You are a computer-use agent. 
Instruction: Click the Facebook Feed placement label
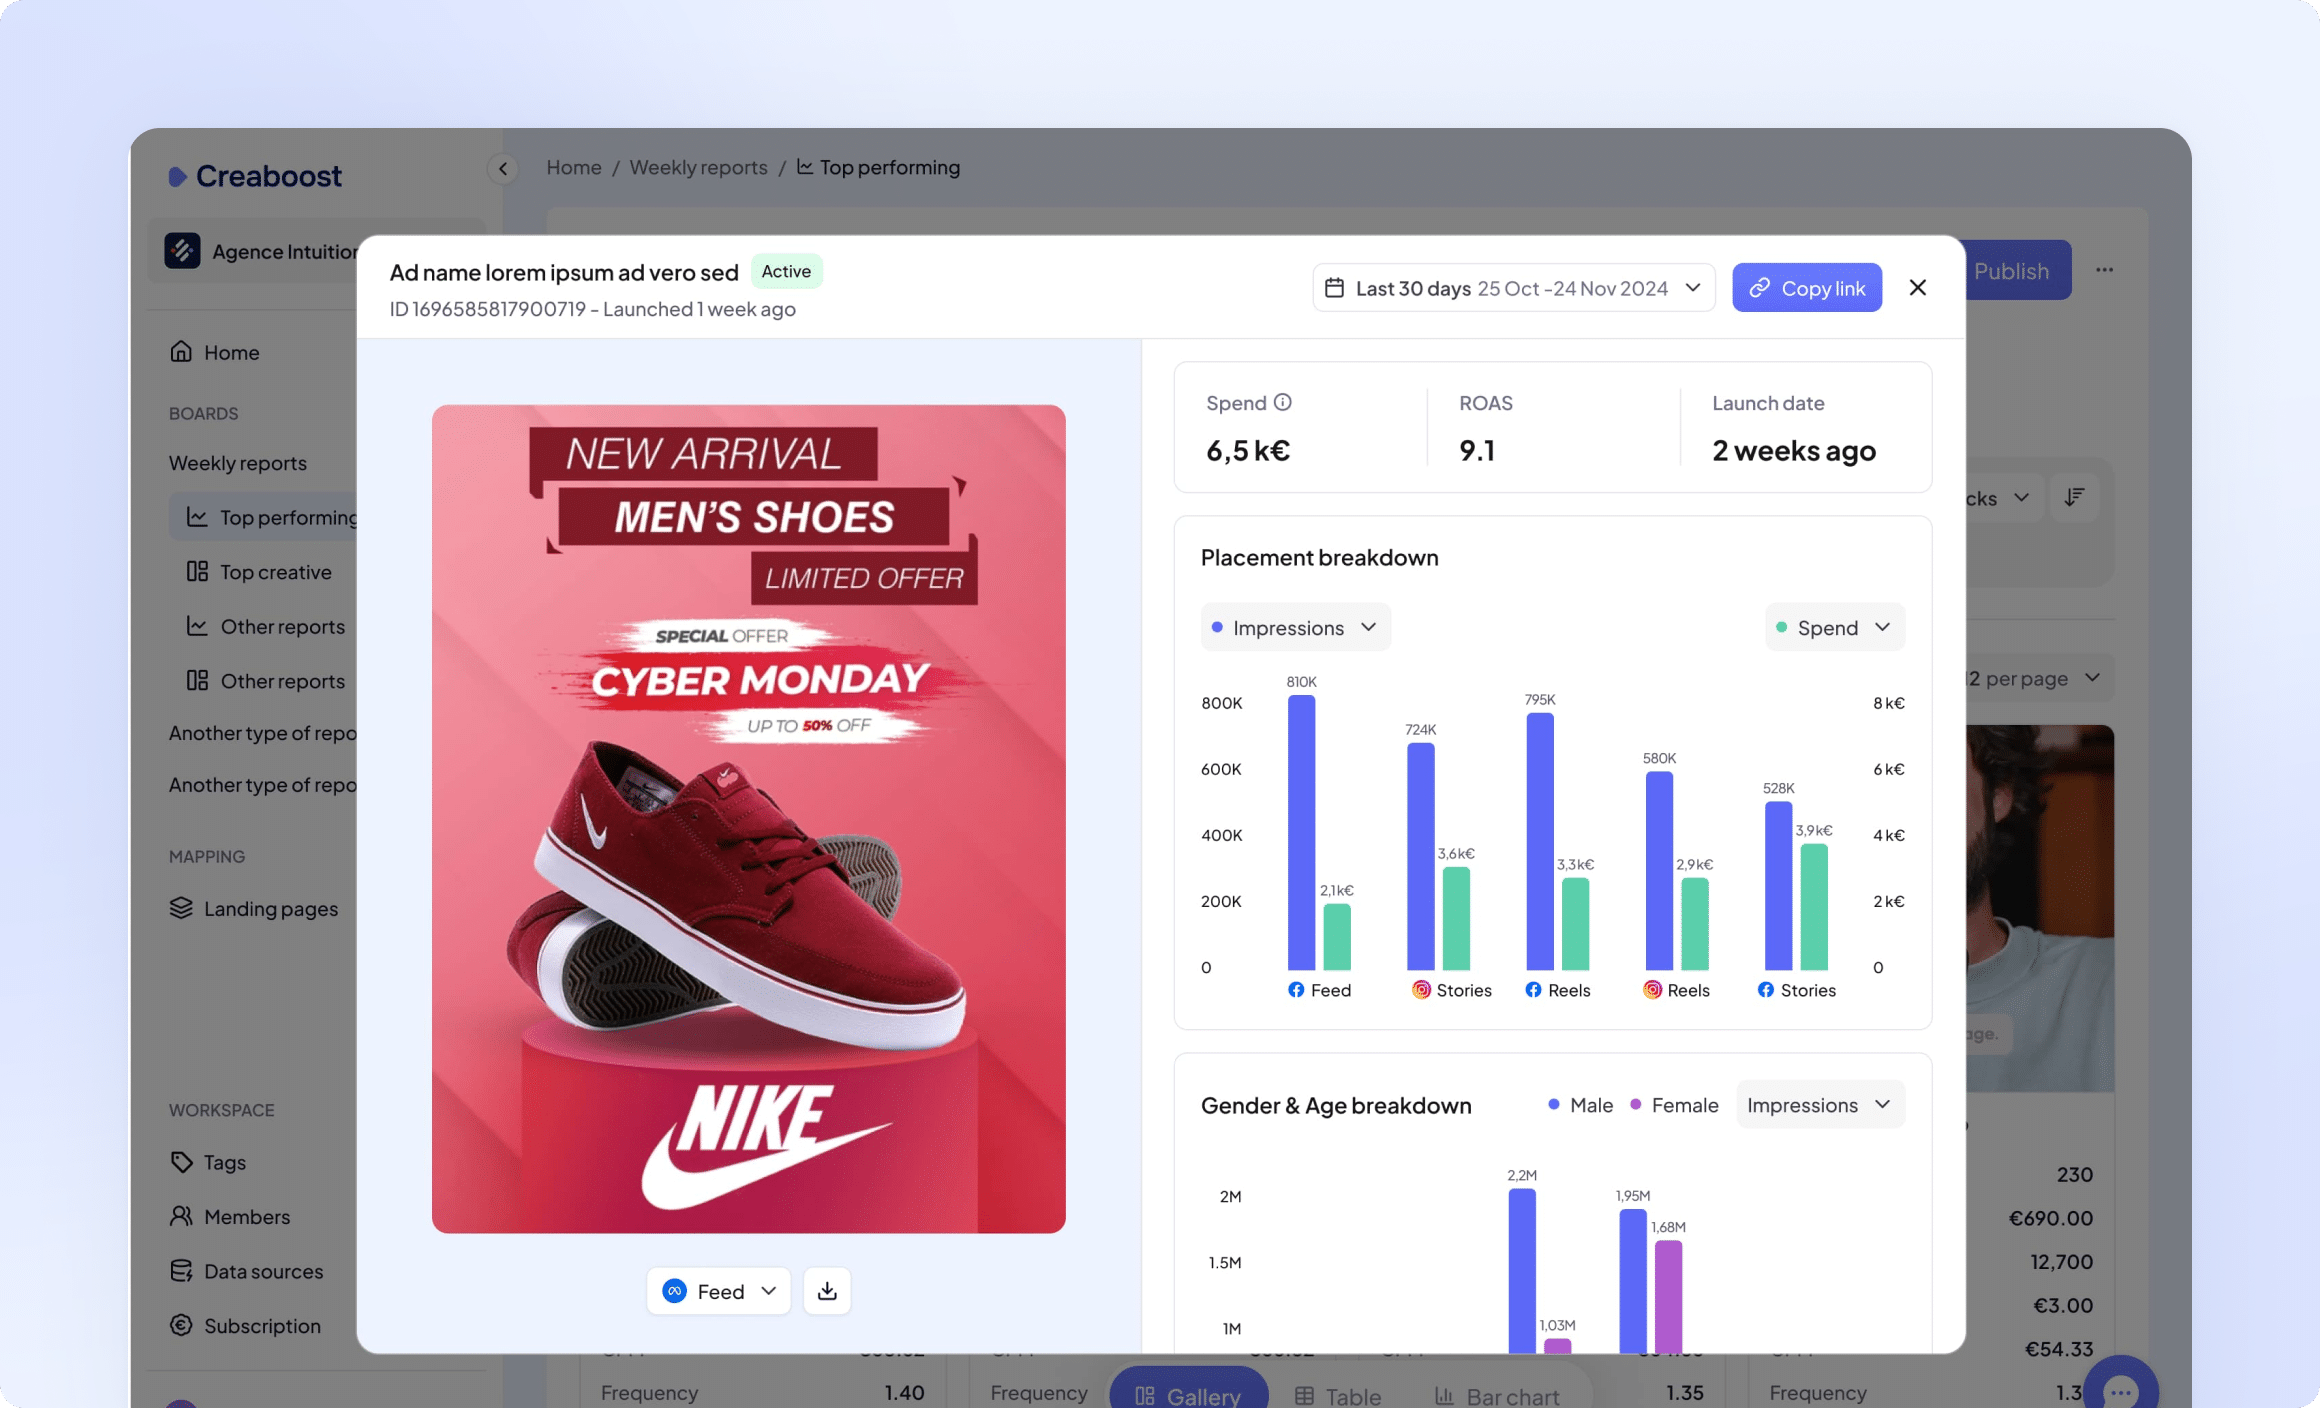click(1319, 990)
